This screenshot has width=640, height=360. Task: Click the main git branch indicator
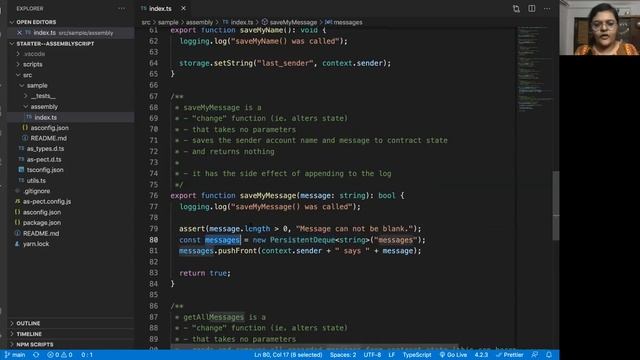coord(15,355)
